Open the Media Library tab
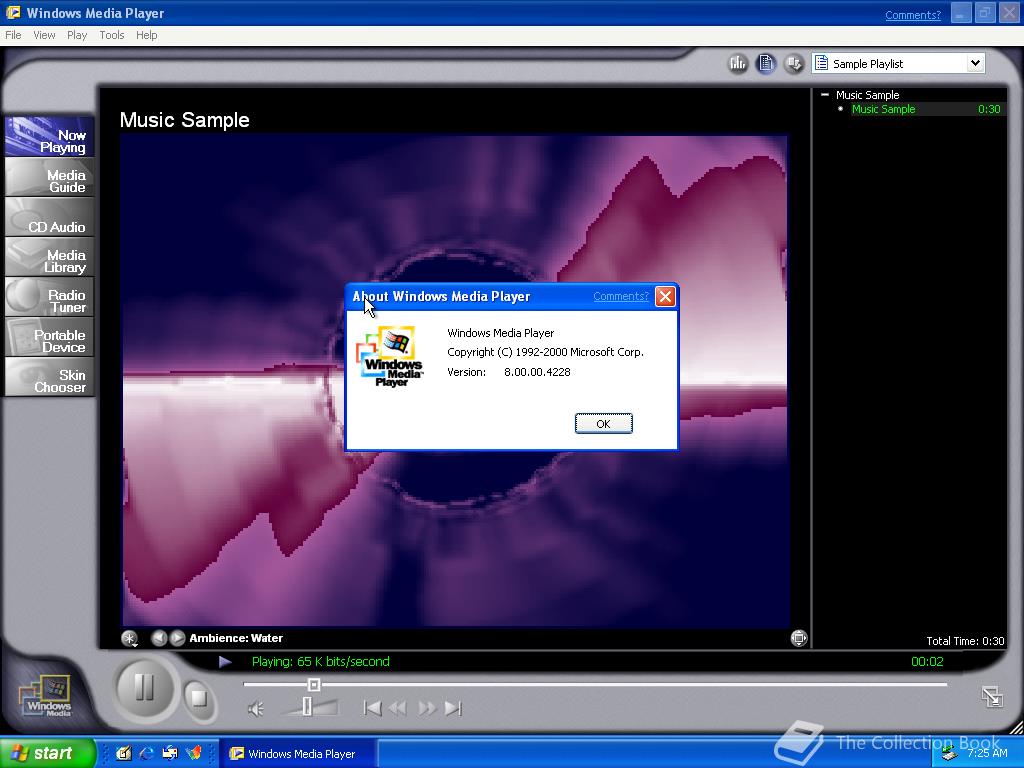Viewport: 1024px width, 768px height. coord(50,257)
